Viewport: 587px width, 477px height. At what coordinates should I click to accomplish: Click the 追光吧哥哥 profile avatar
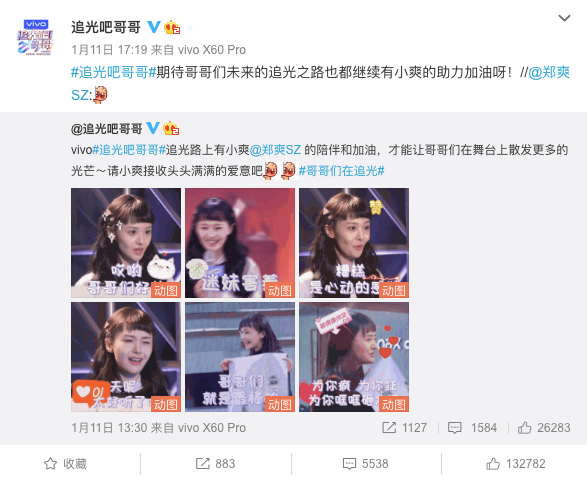click(x=35, y=37)
